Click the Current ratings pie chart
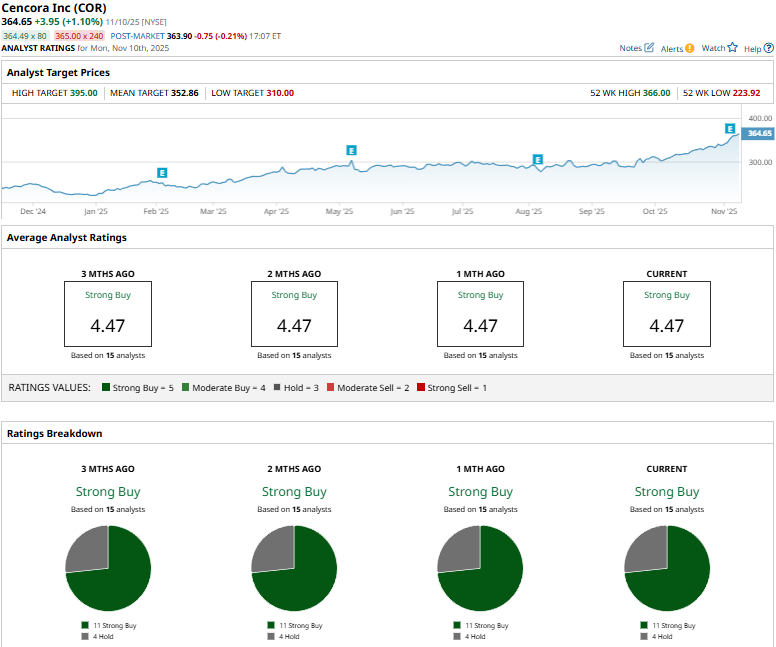 pos(666,567)
